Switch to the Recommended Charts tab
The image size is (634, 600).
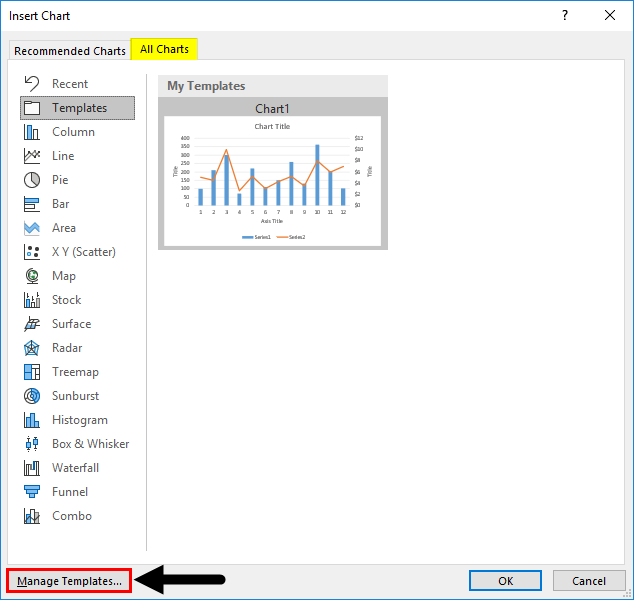point(70,51)
